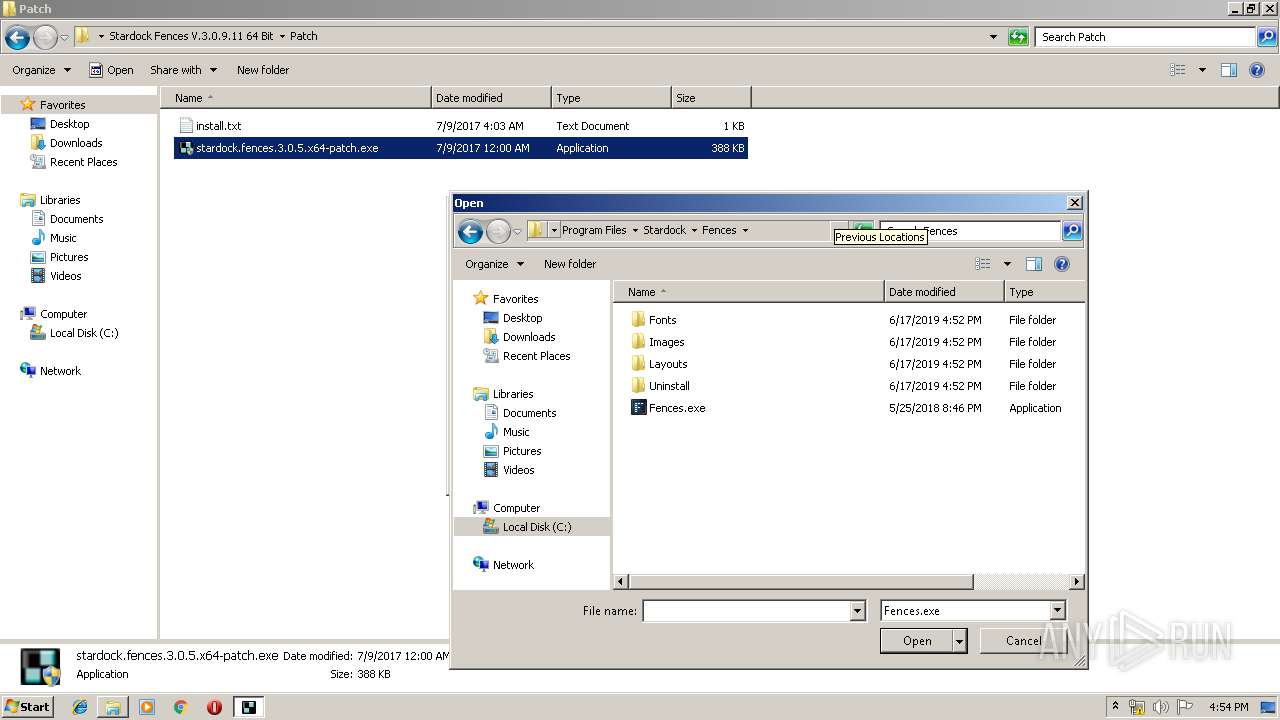Sort by Name column in Open dialog
1280x720 pixels.
(x=749, y=292)
